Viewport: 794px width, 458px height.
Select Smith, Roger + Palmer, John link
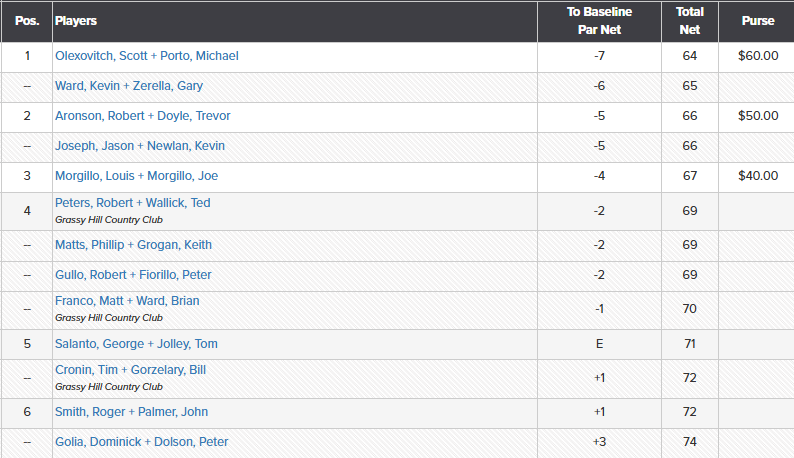pyautogui.click(x=131, y=412)
